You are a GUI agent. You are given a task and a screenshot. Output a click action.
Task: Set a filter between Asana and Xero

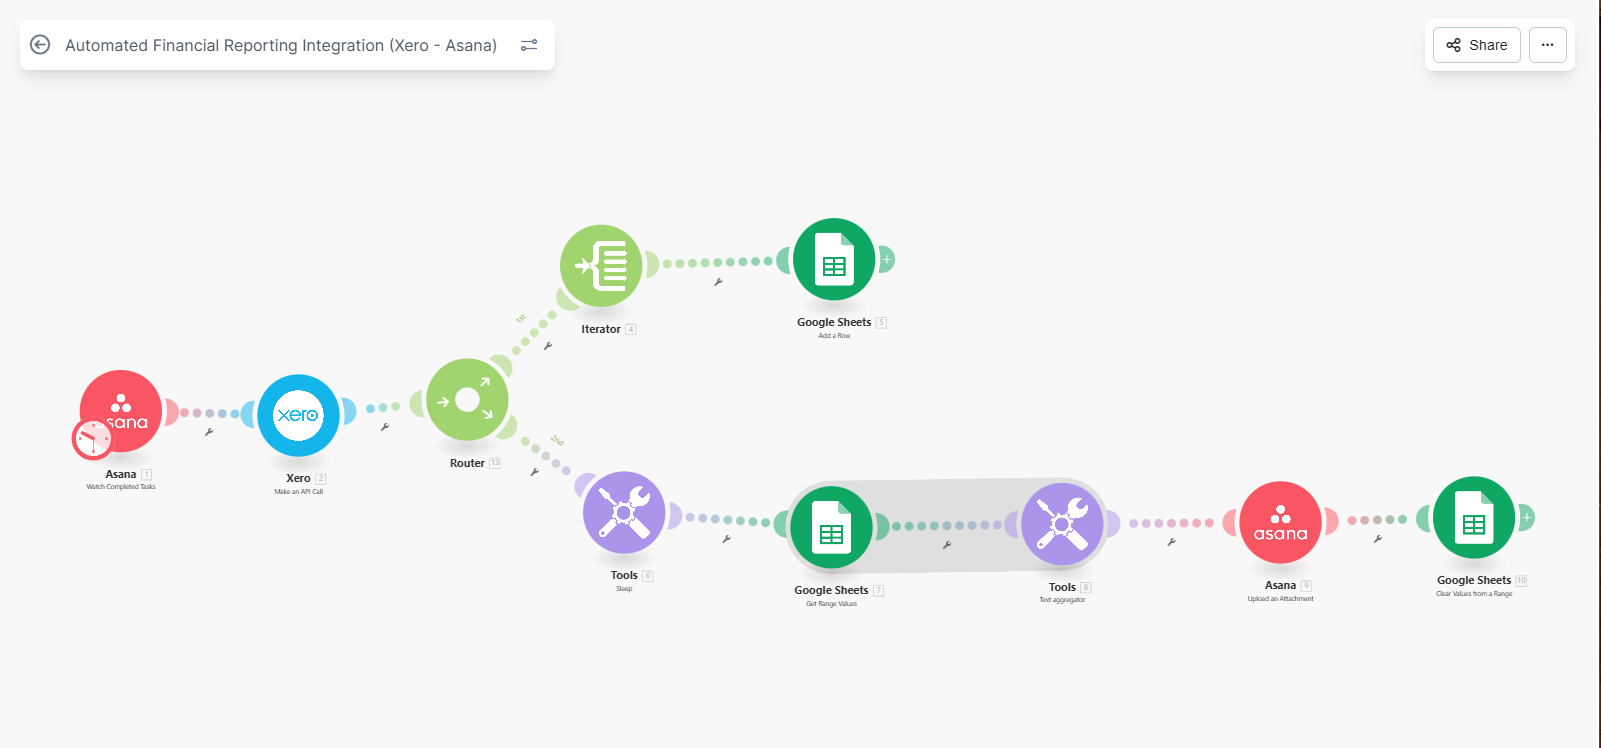209,432
